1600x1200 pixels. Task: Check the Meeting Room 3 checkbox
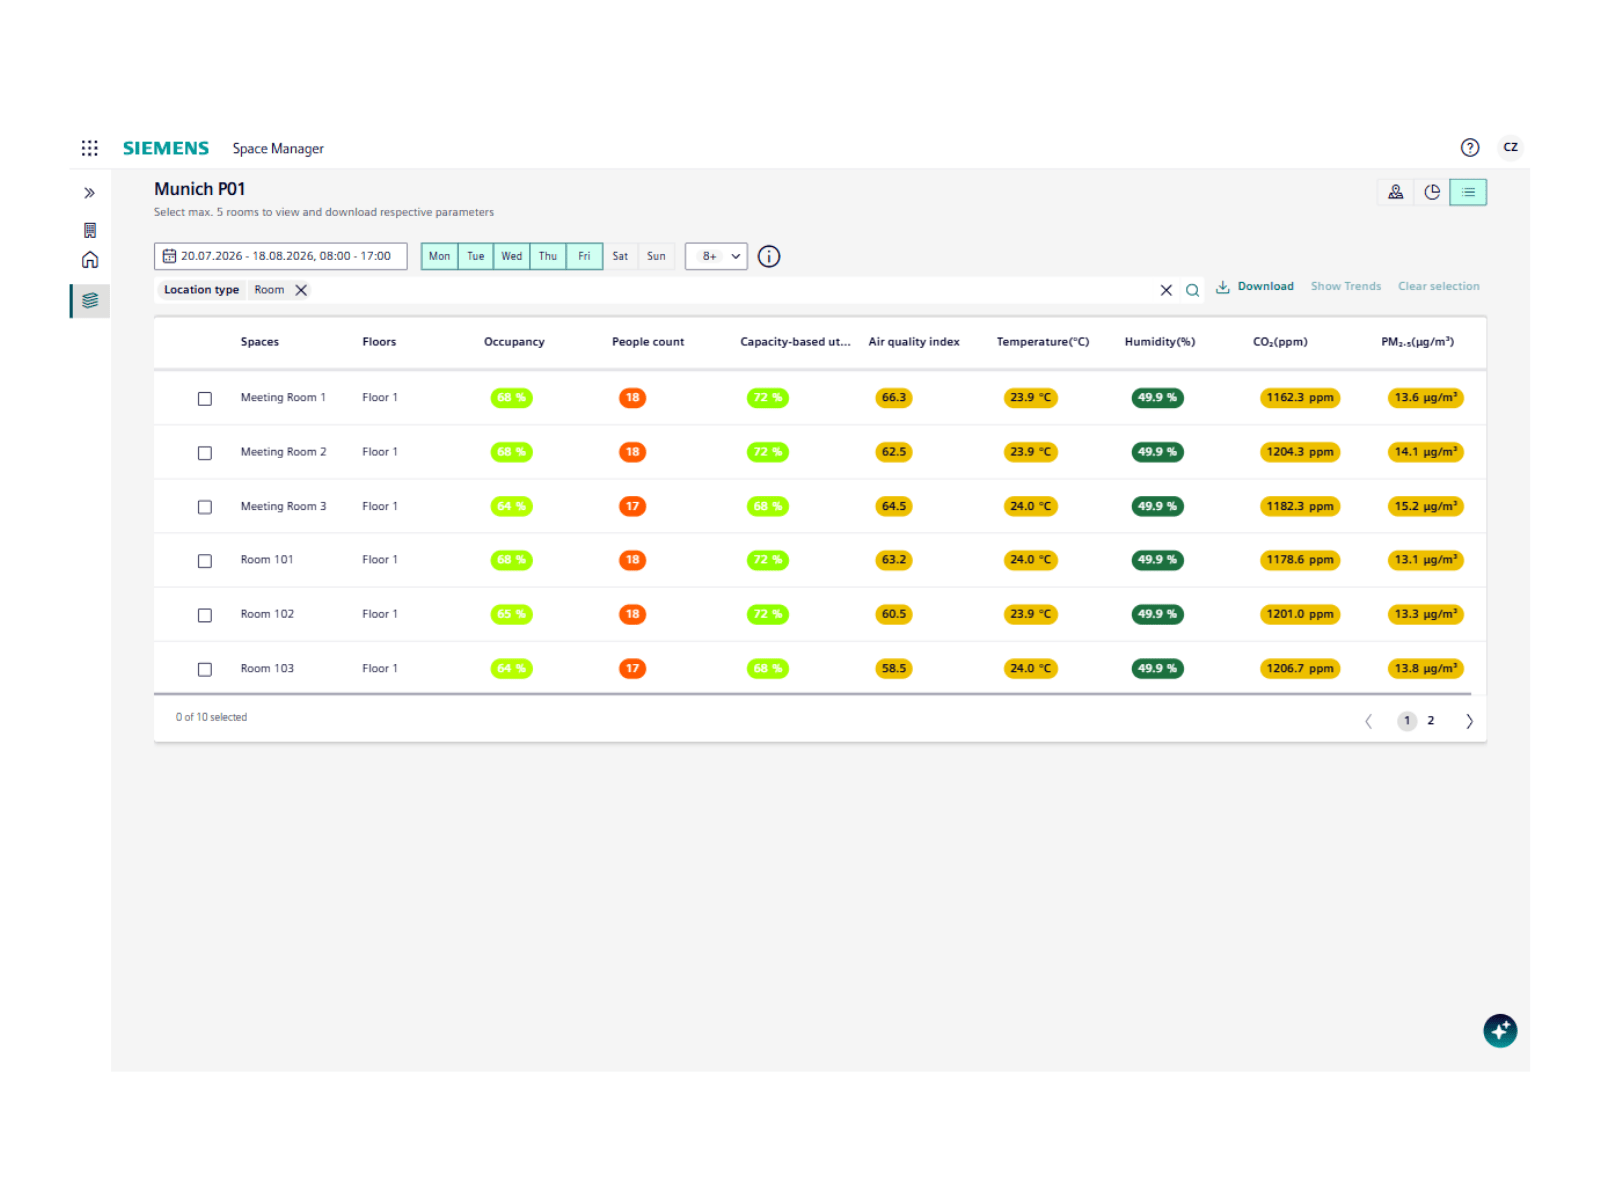pos(205,507)
